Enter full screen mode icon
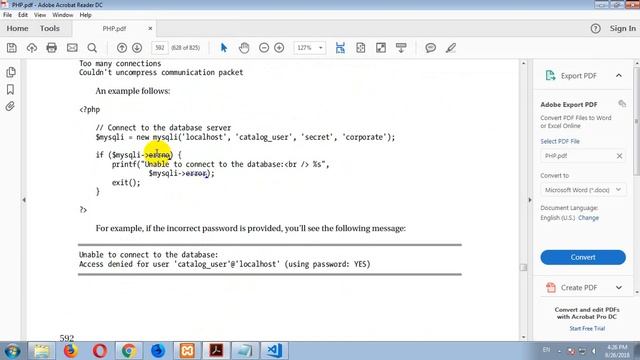Image resolution: width=640 pixels, height=360 pixels. (381, 48)
